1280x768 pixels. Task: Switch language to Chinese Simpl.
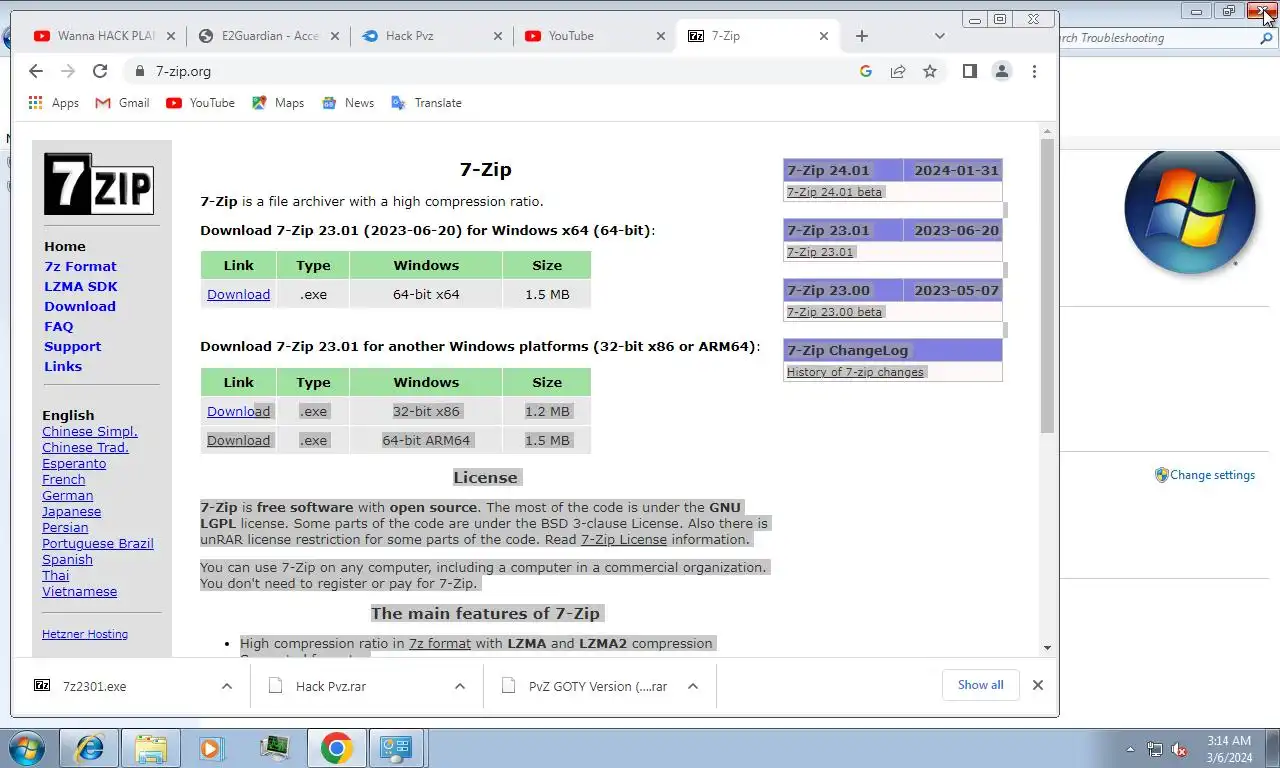click(90, 431)
